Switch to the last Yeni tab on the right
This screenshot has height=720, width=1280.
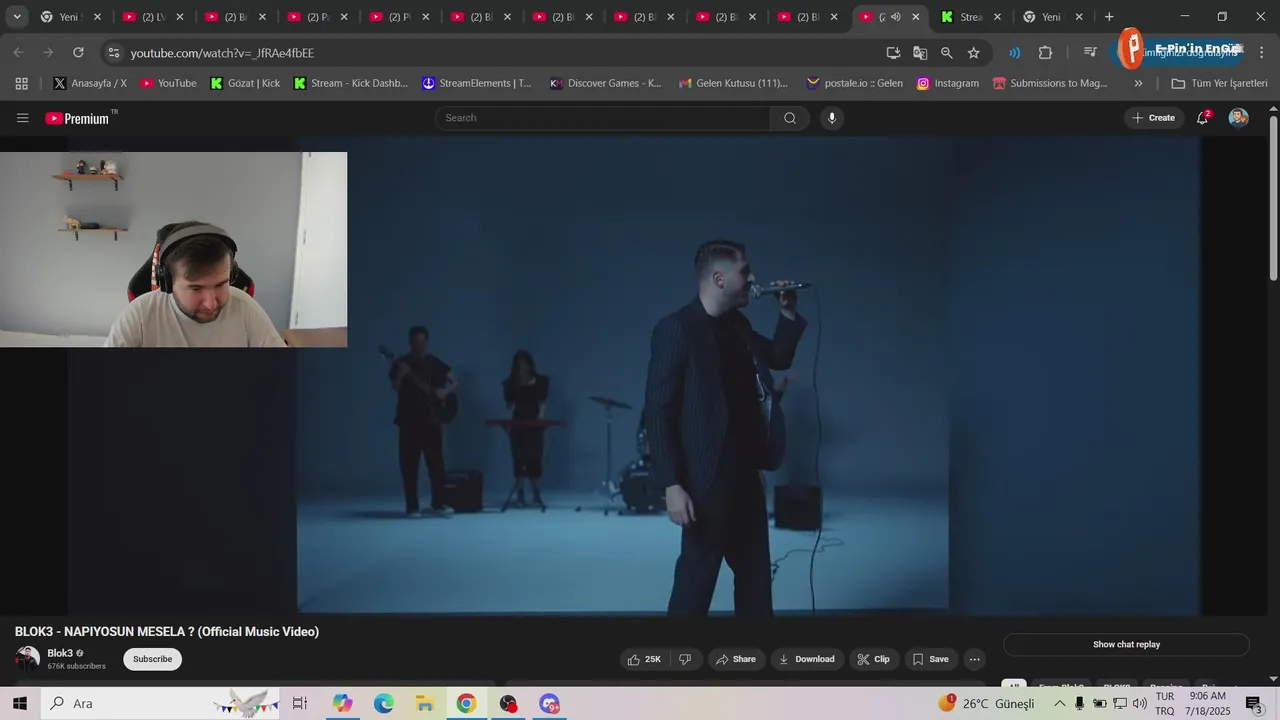pos(1053,17)
